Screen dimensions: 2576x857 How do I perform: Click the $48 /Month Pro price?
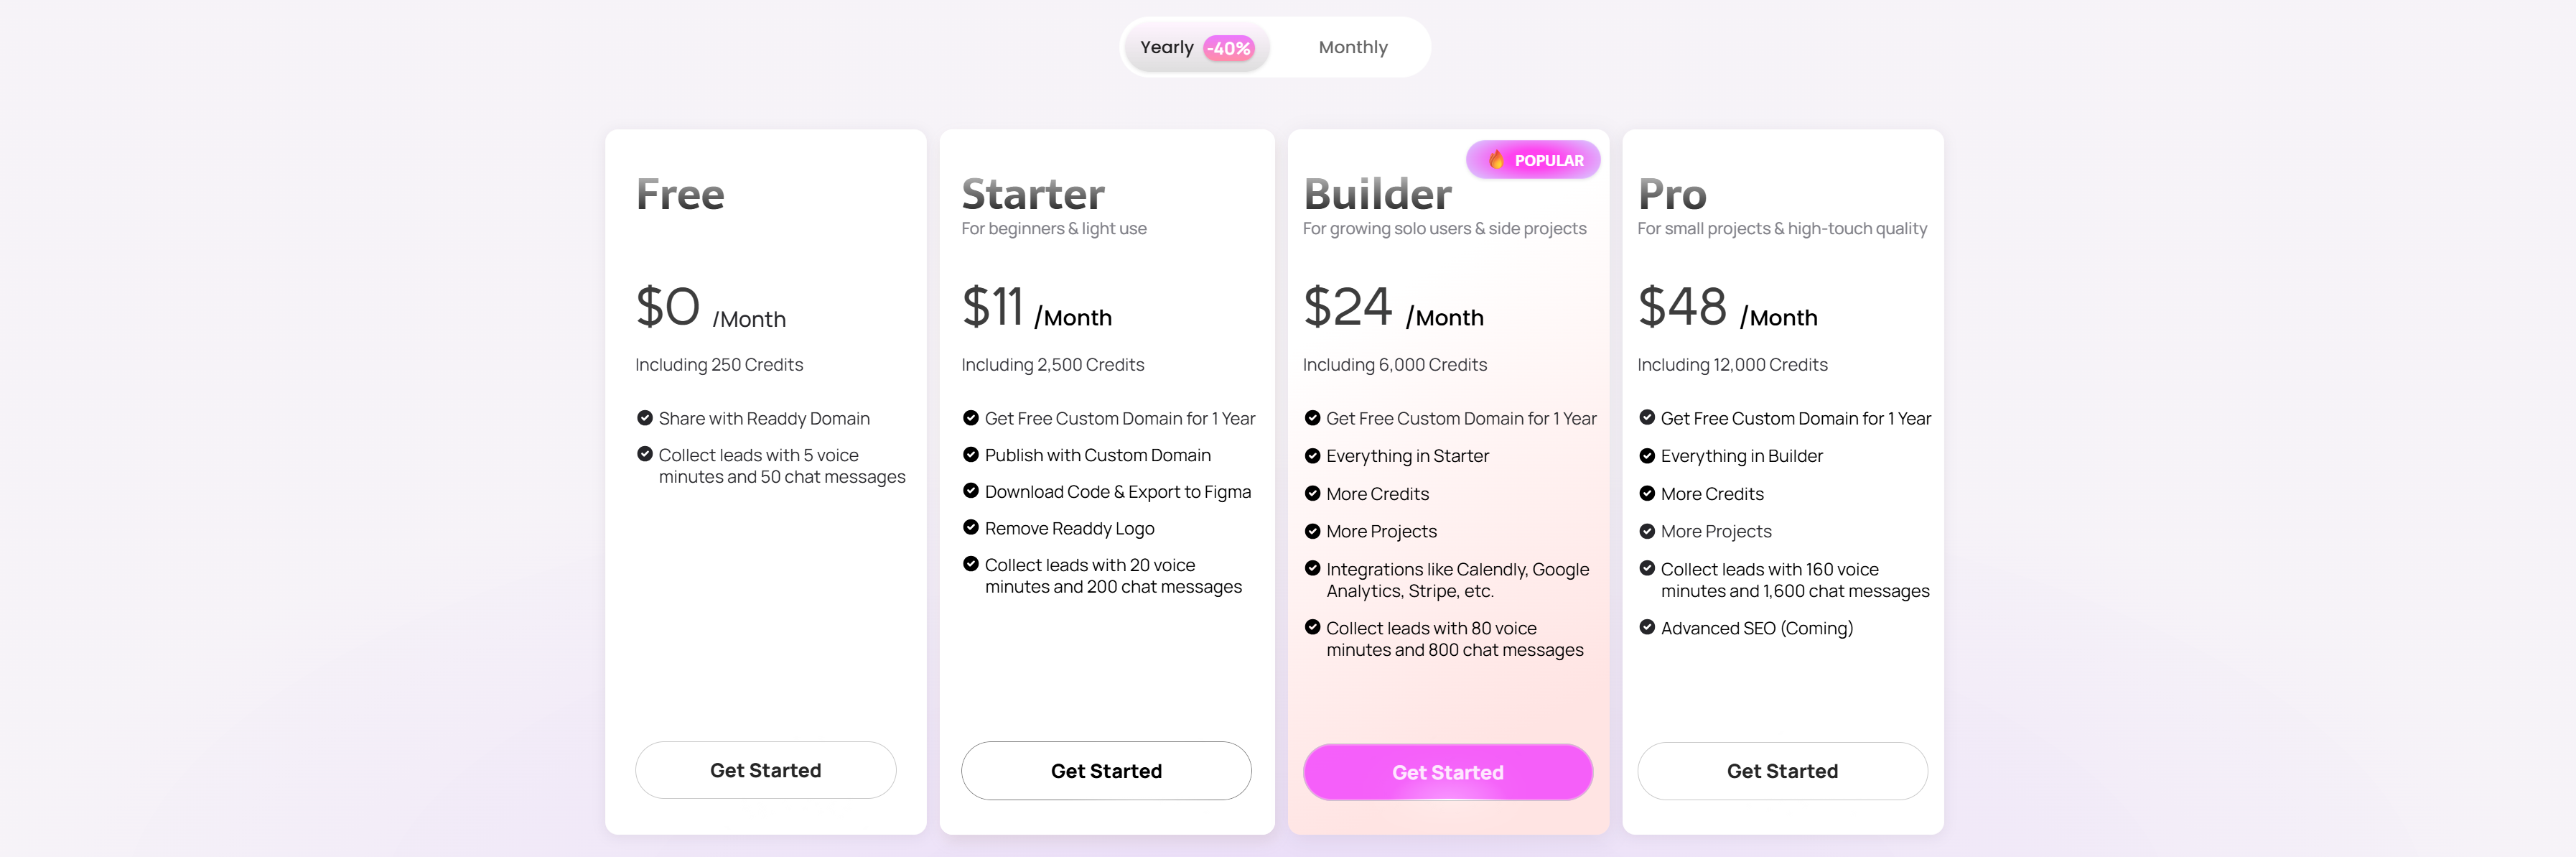point(1726,307)
